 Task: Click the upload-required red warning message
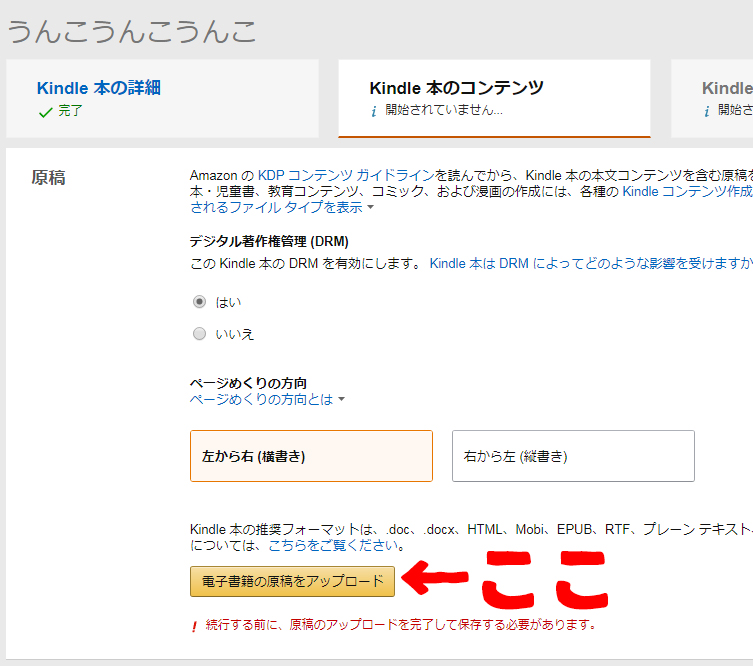click(x=401, y=625)
